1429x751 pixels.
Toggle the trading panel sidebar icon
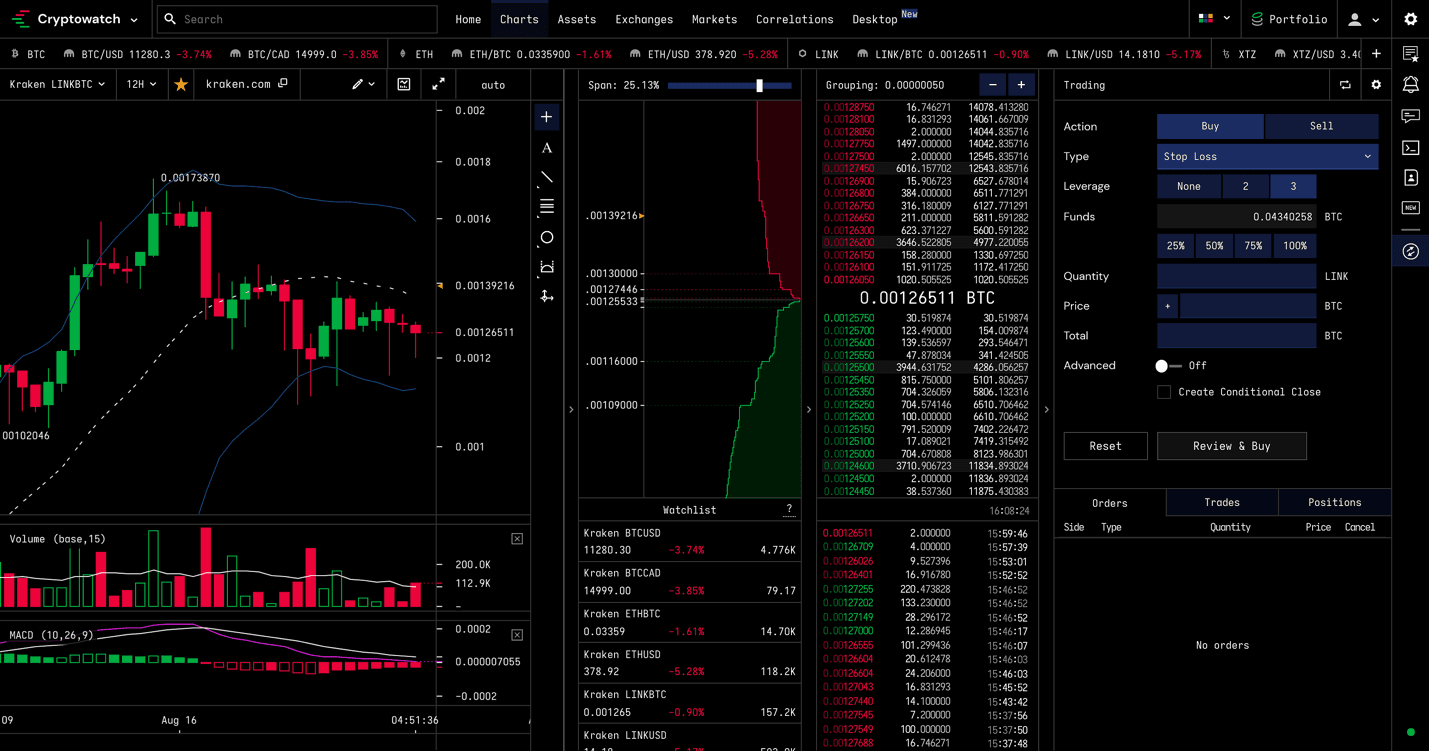(1411, 252)
